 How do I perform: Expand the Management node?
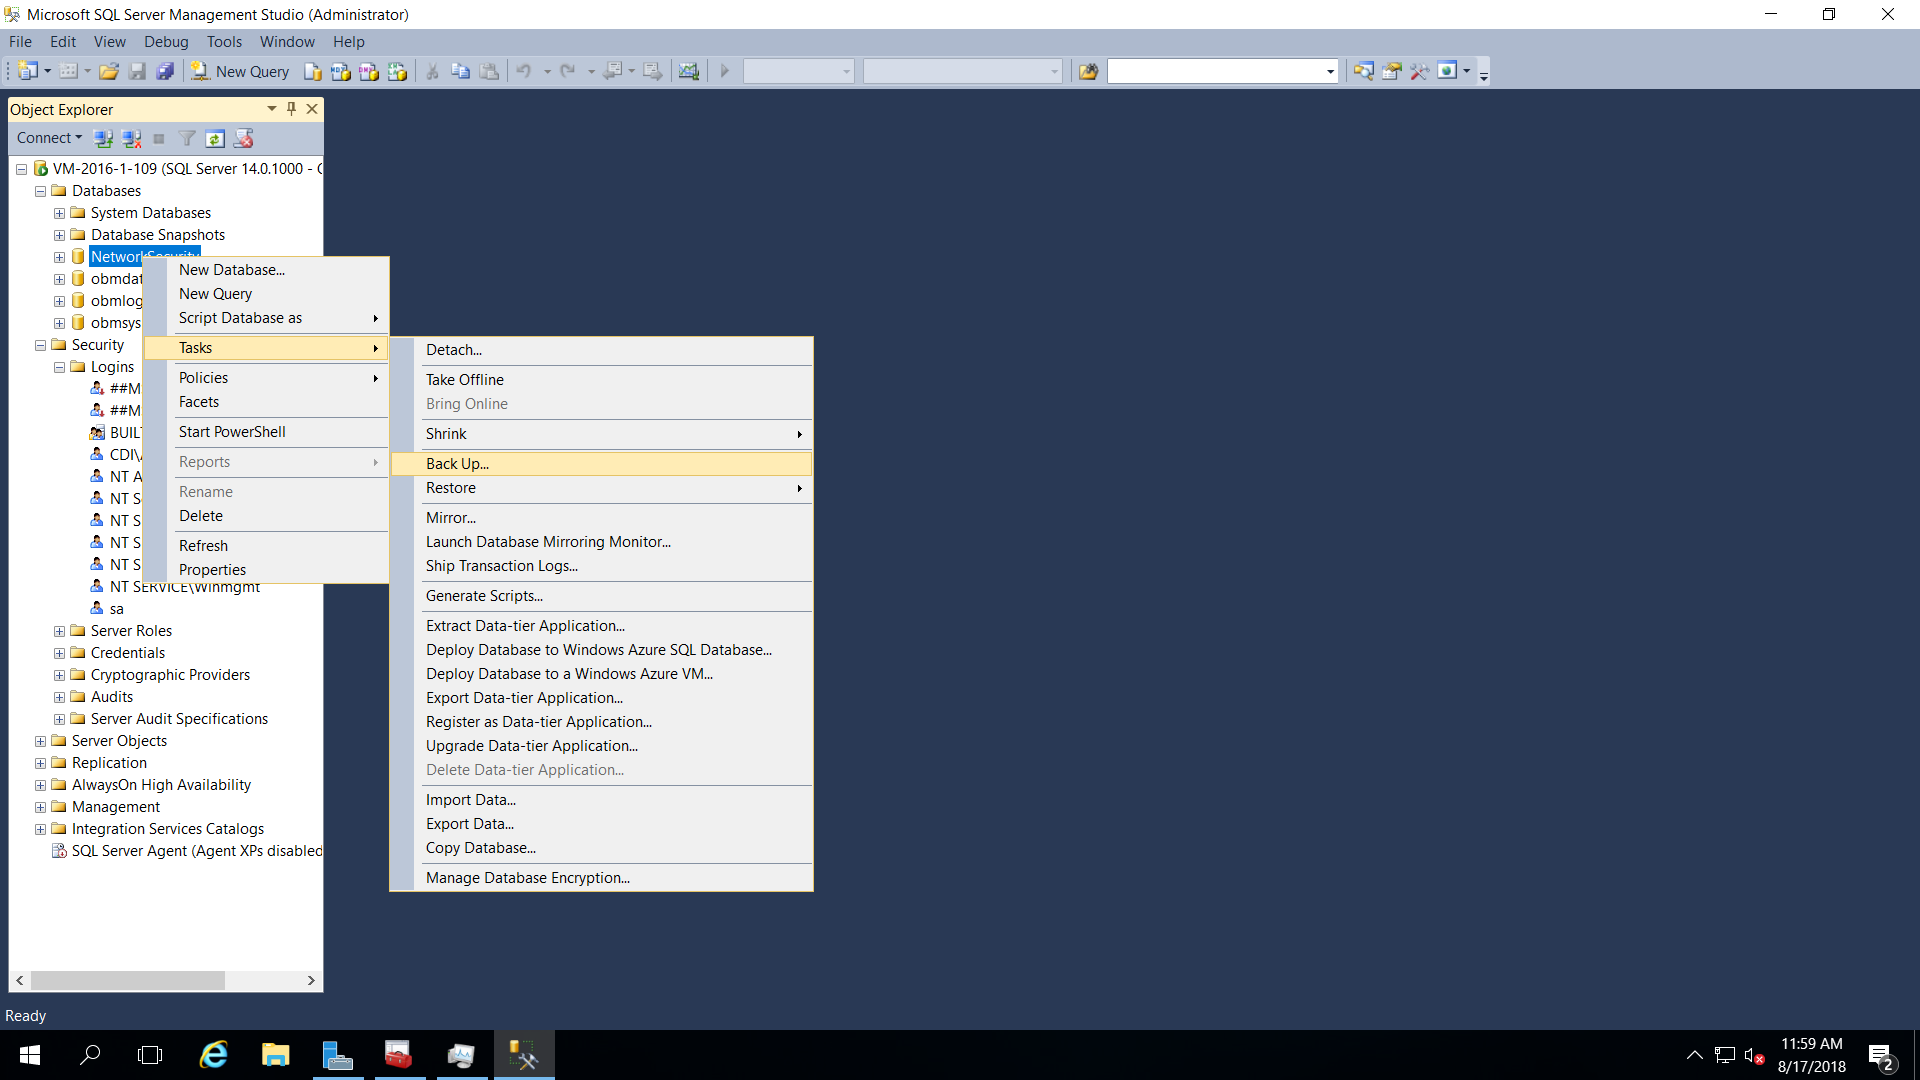[41, 807]
